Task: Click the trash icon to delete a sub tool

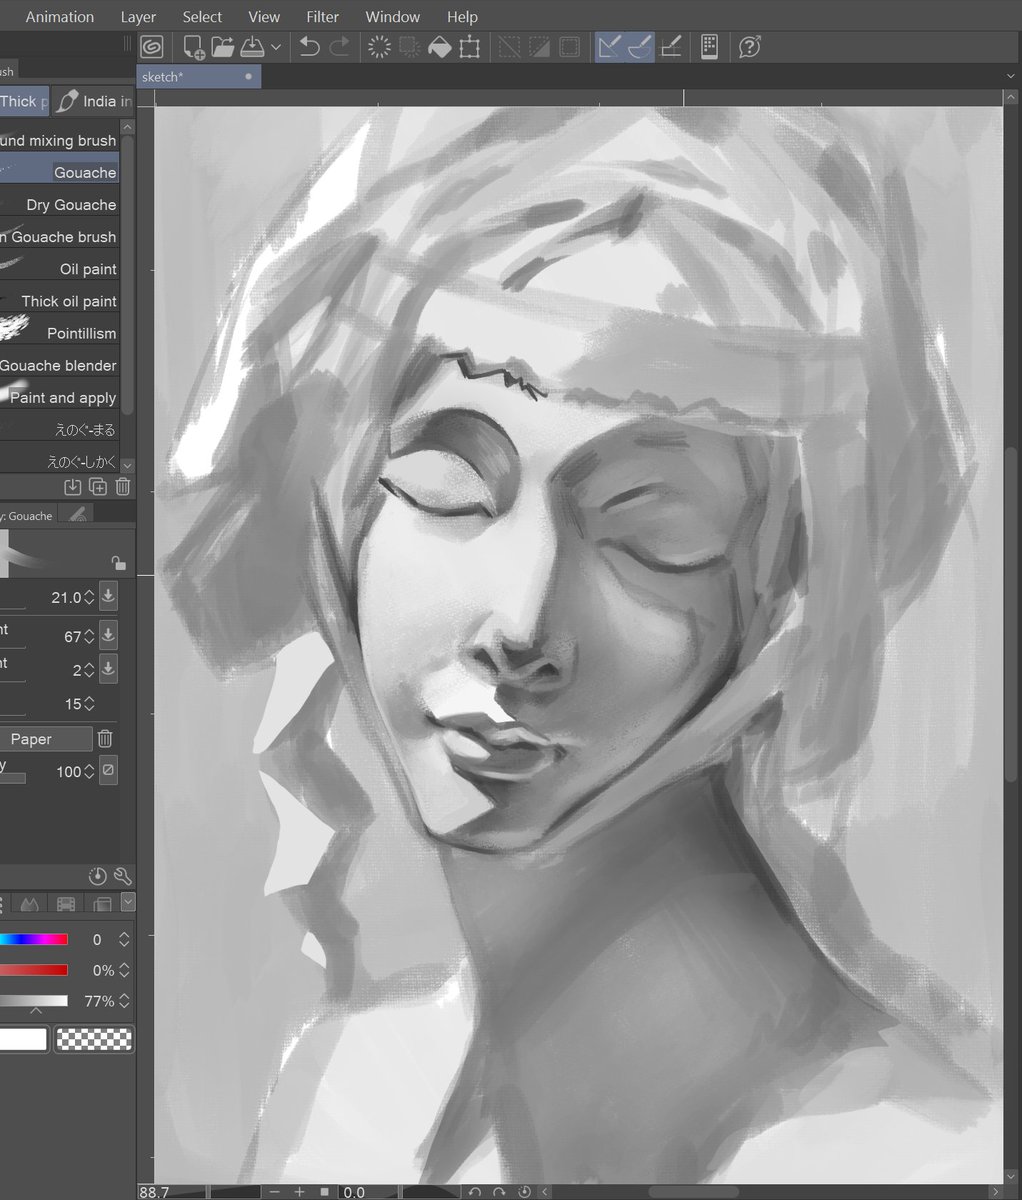Action: pos(122,487)
